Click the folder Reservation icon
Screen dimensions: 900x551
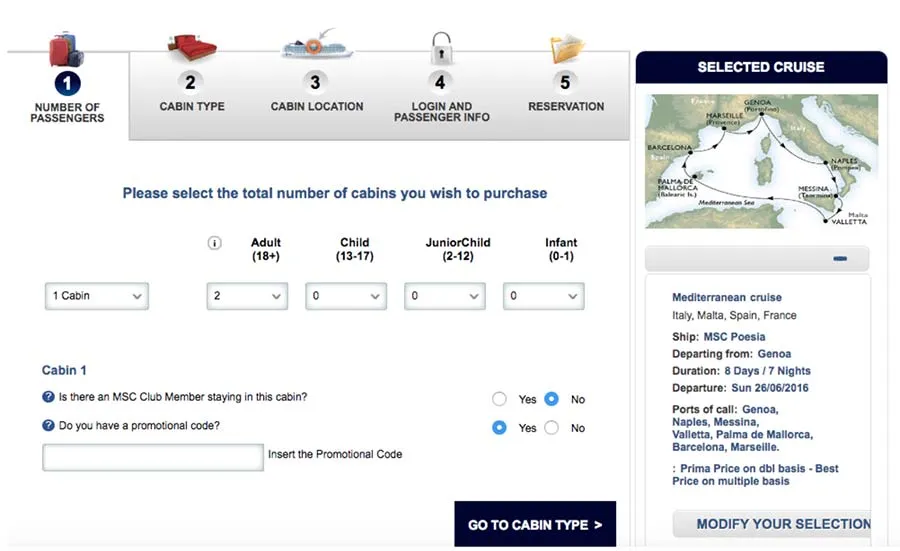point(566,48)
